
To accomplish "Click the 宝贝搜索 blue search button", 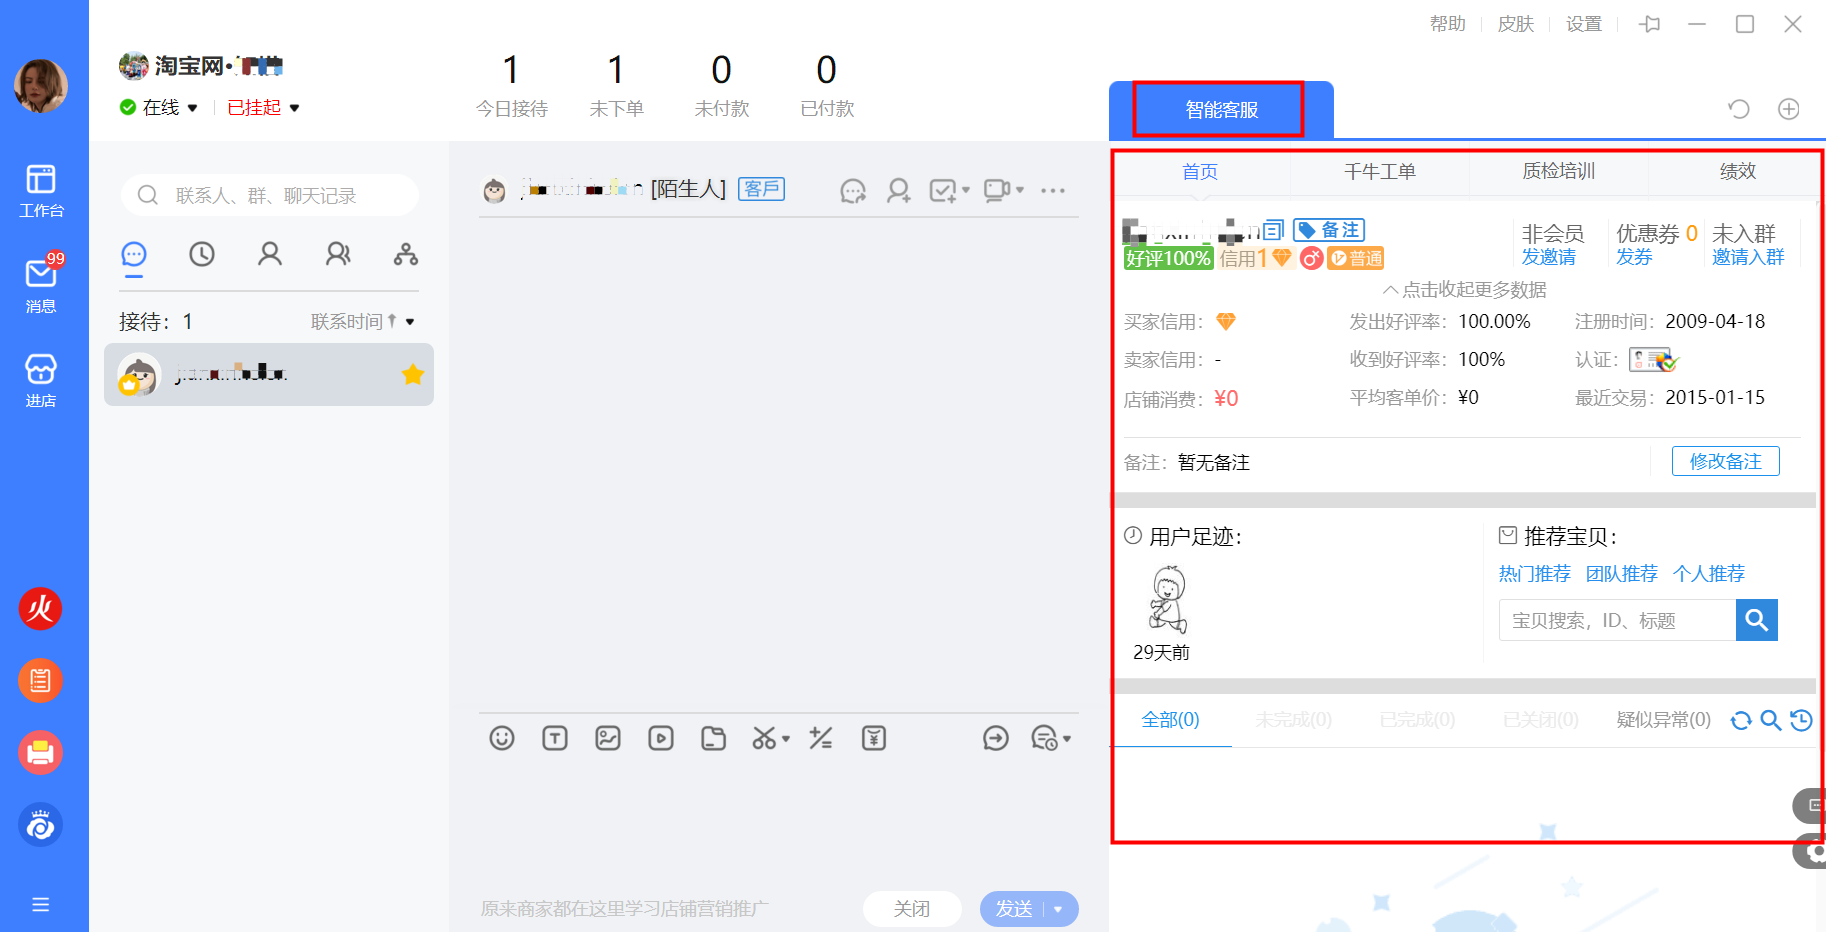I will coord(1756,621).
